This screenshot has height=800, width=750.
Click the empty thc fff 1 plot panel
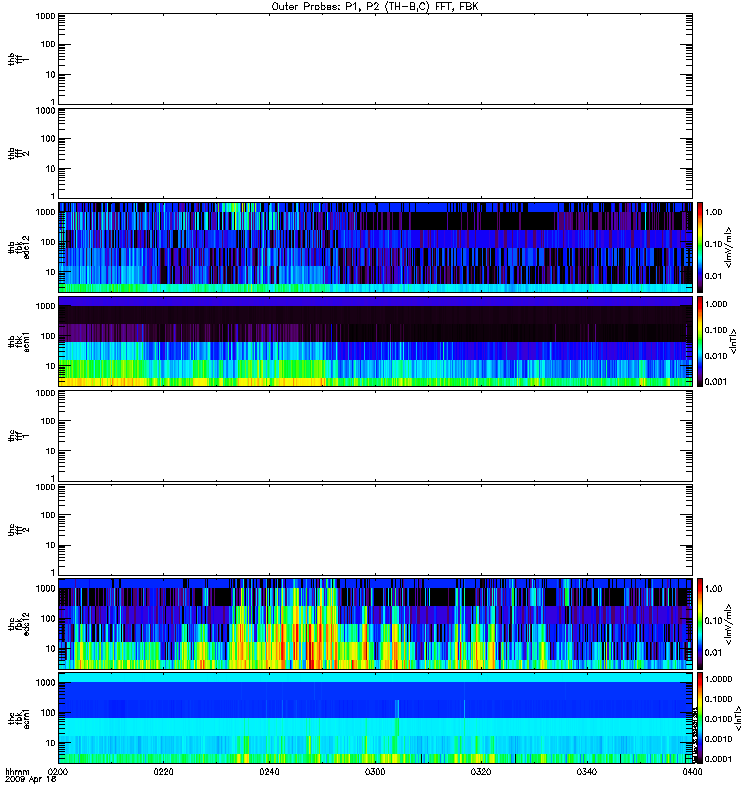[x=375, y=435]
